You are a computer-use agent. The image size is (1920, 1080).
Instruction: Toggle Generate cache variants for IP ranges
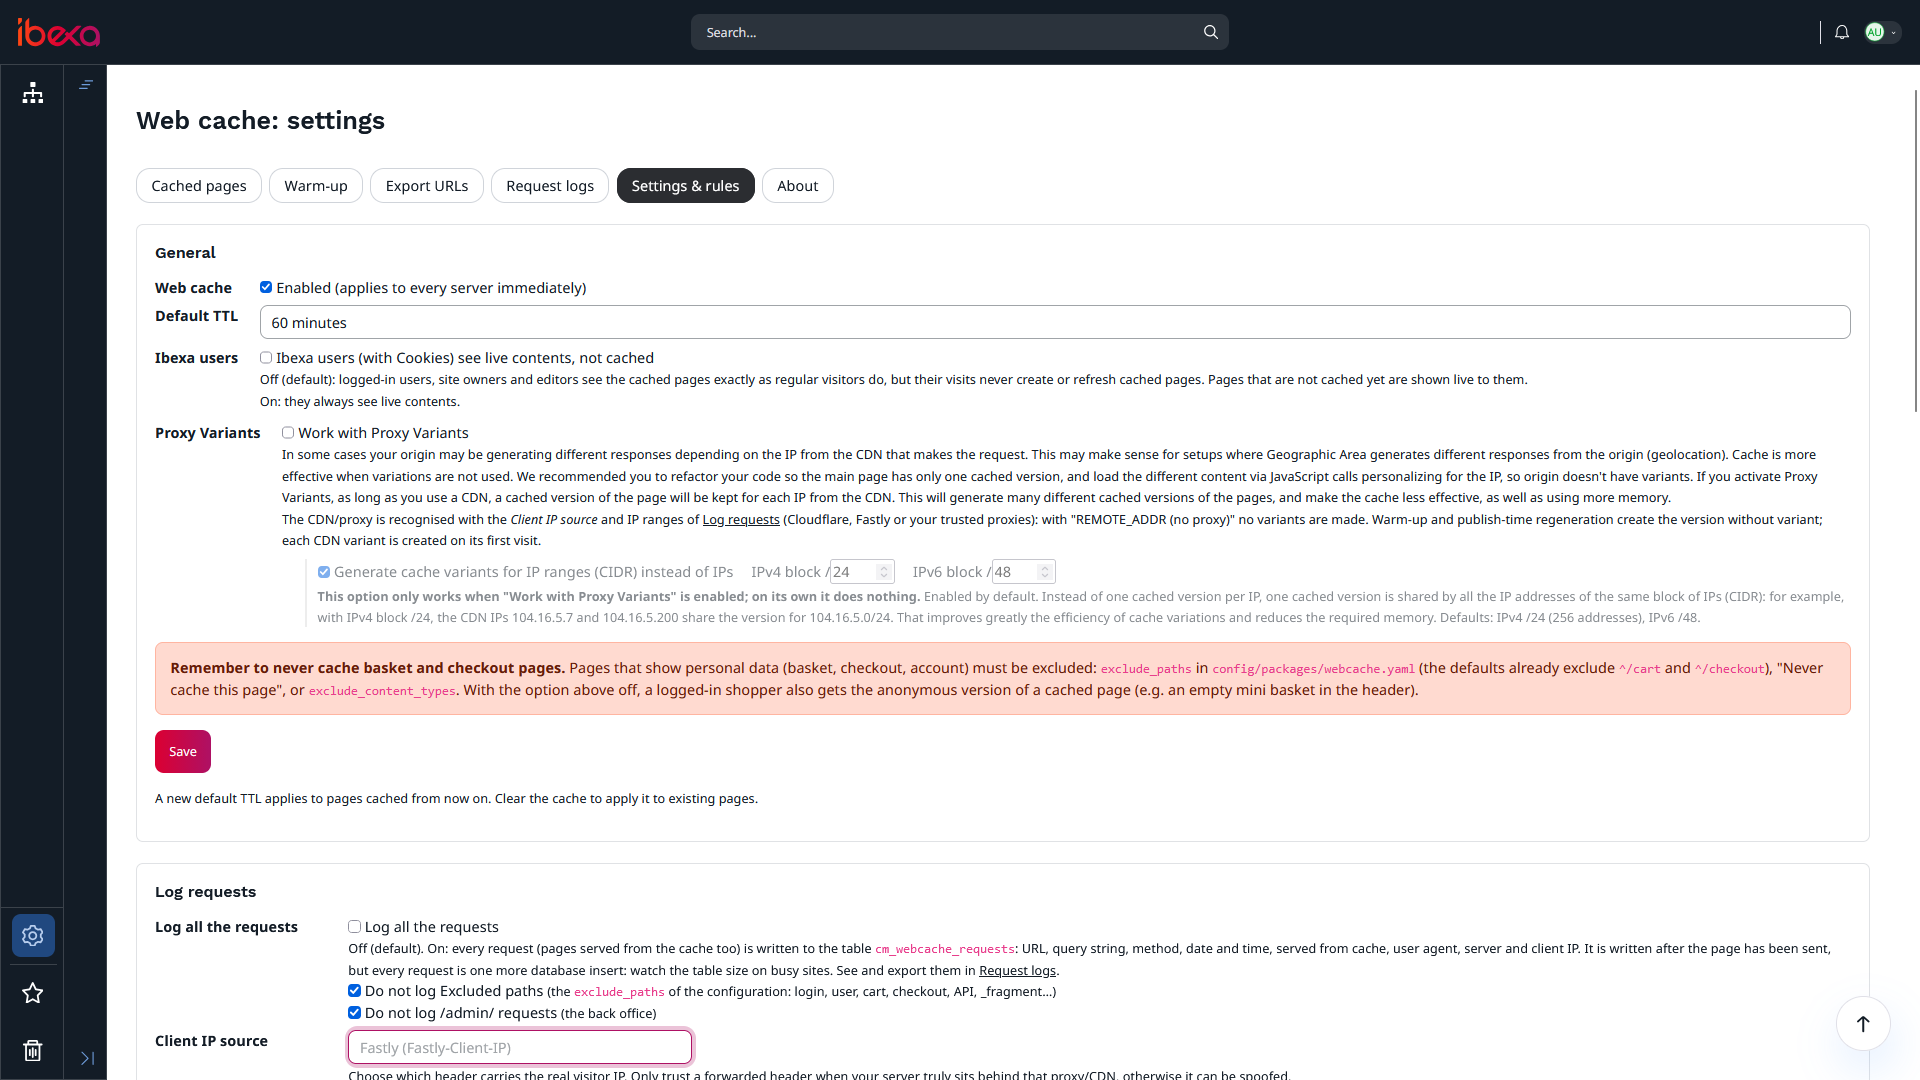[x=324, y=572]
